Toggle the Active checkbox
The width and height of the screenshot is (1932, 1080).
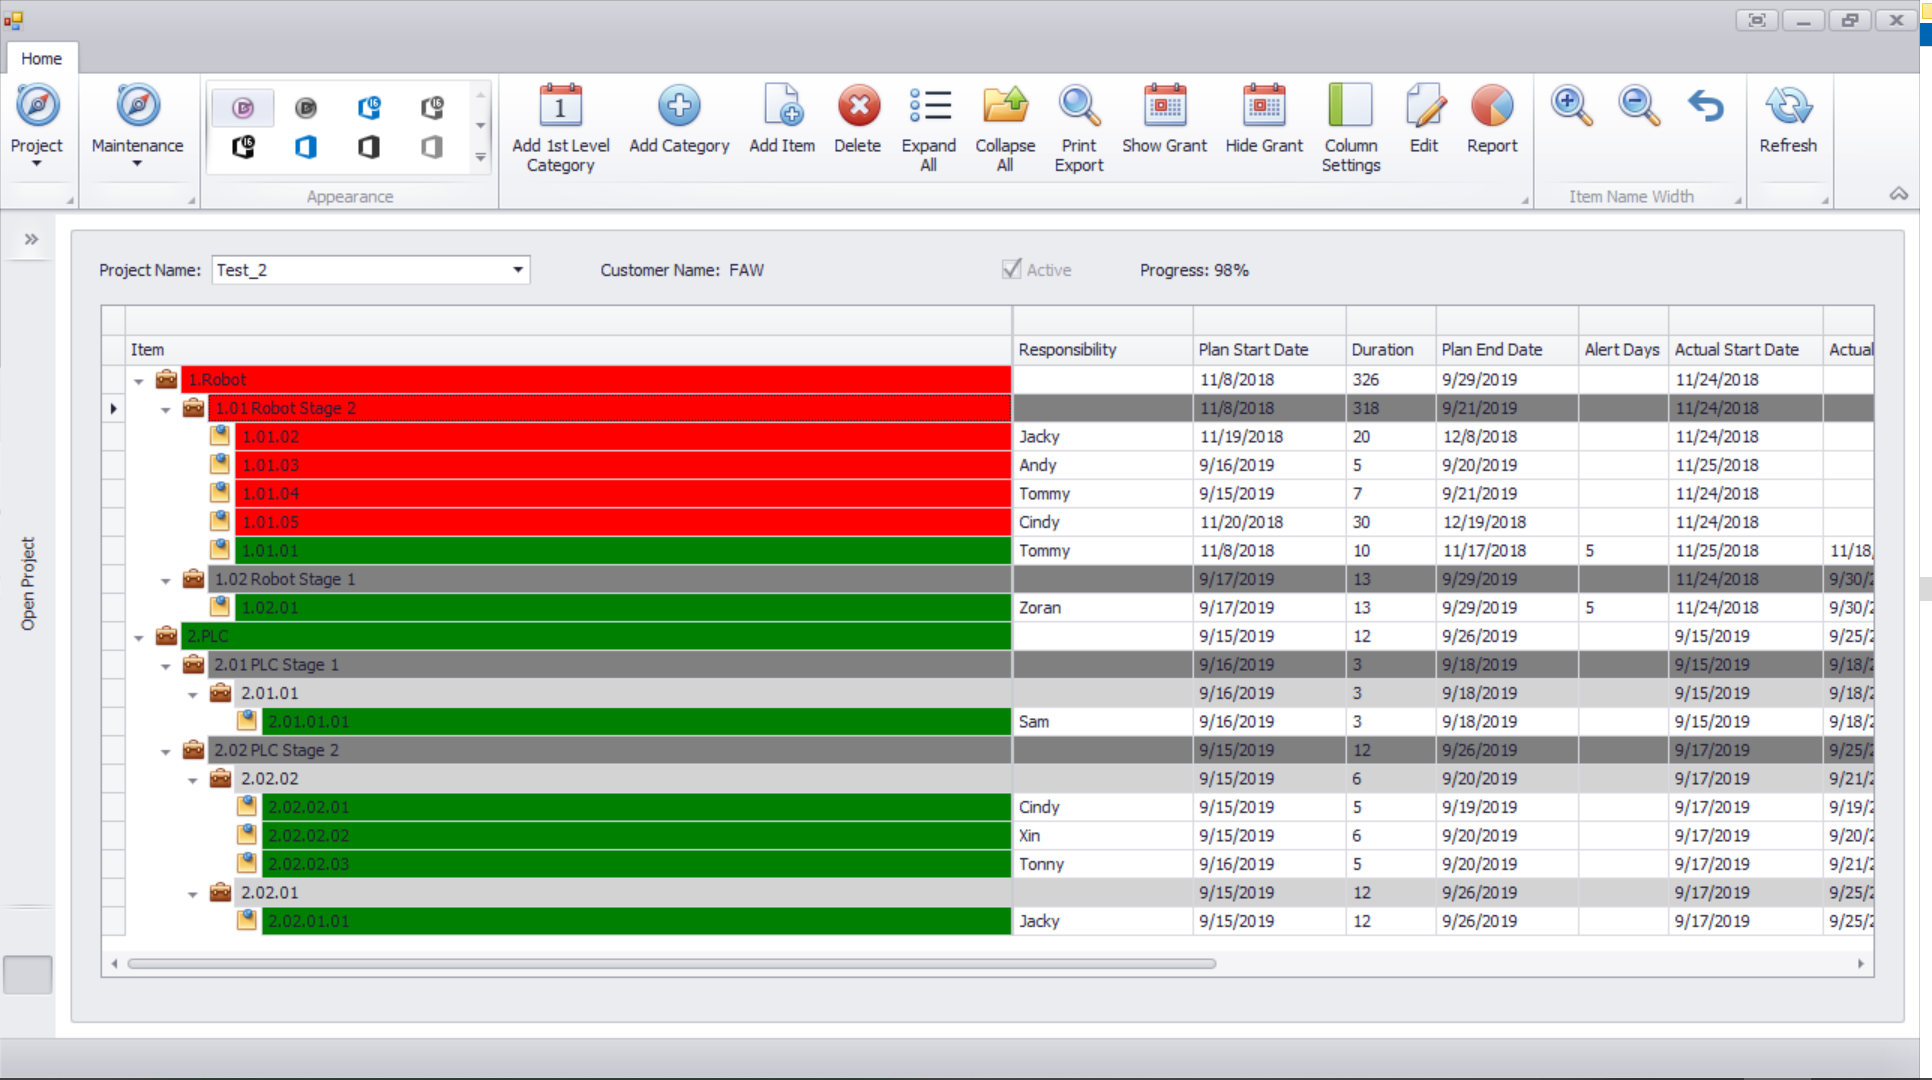click(1011, 269)
